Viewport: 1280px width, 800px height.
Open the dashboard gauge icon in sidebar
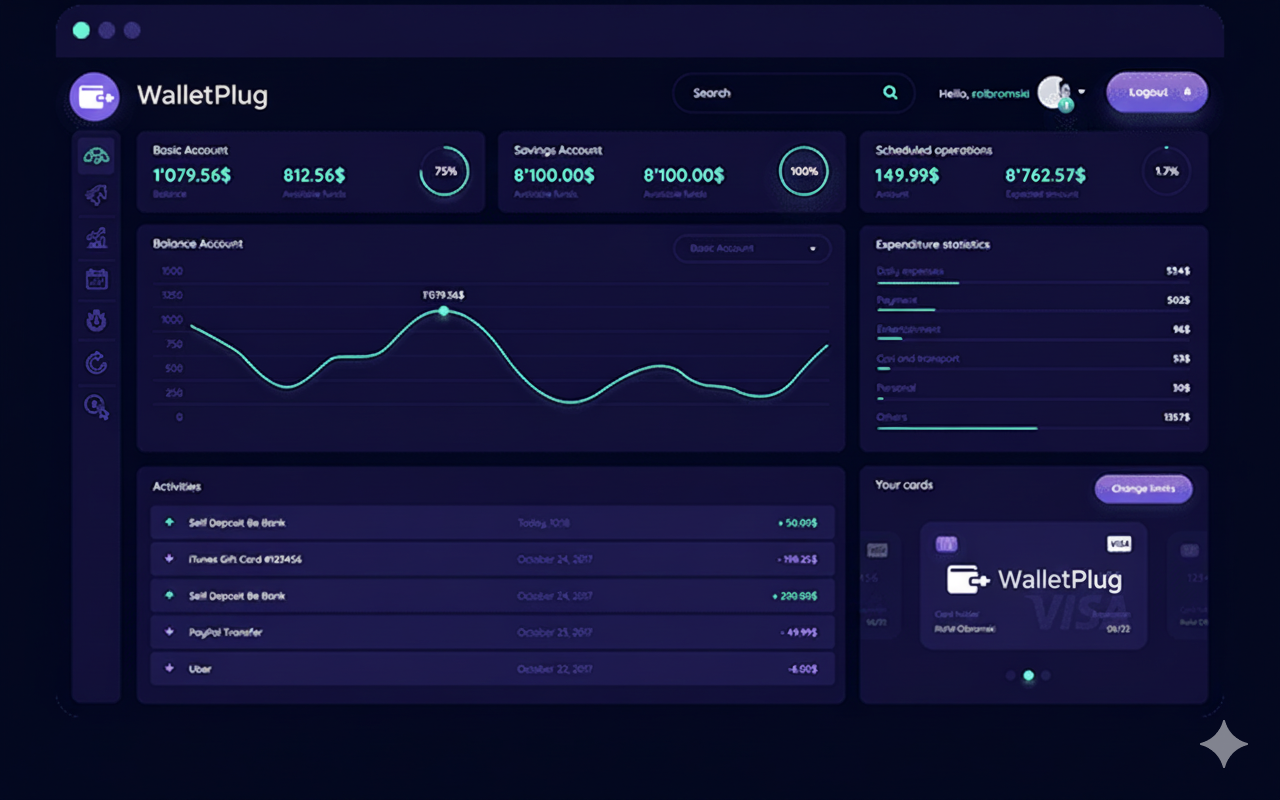96,155
